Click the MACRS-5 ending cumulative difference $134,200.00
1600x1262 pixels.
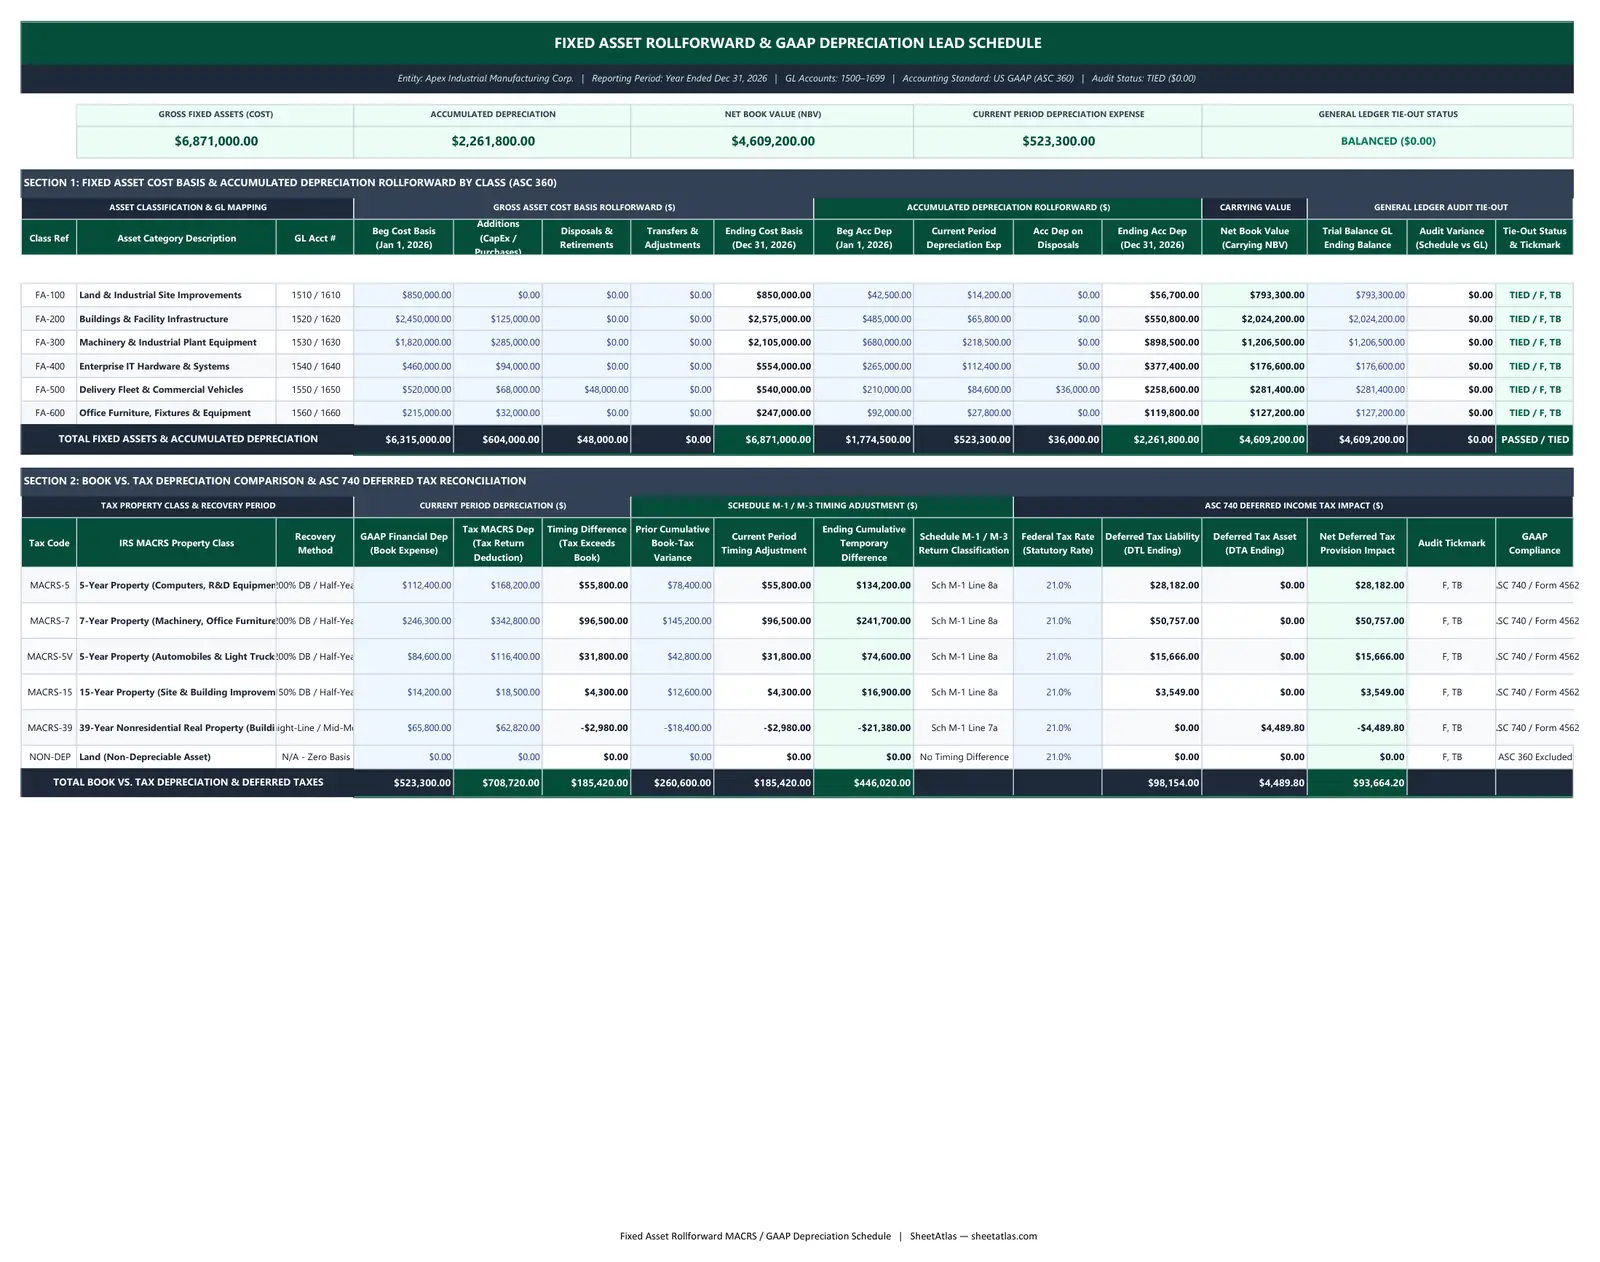pos(863,585)
